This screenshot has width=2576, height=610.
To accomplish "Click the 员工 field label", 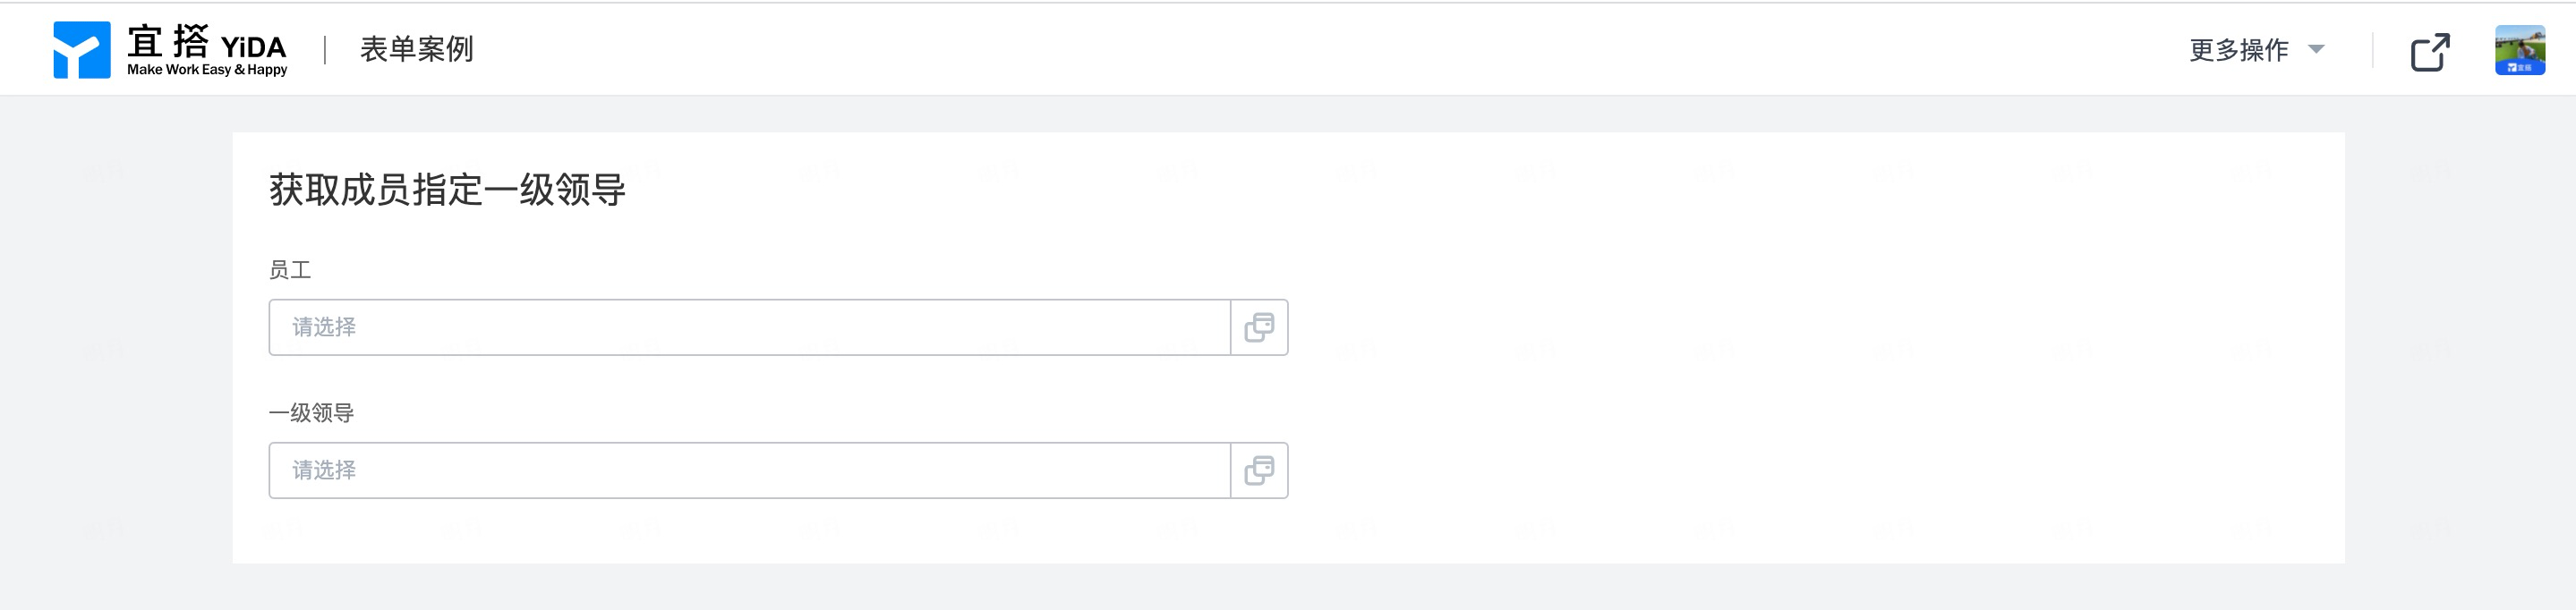I will (290, 270).
